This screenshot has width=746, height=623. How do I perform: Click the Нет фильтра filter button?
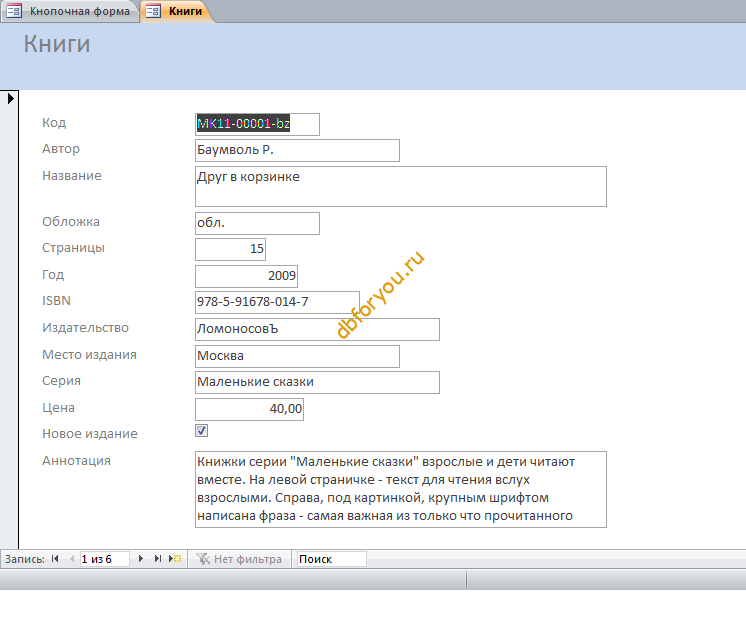pyautogui.click(x=239, y=559)
